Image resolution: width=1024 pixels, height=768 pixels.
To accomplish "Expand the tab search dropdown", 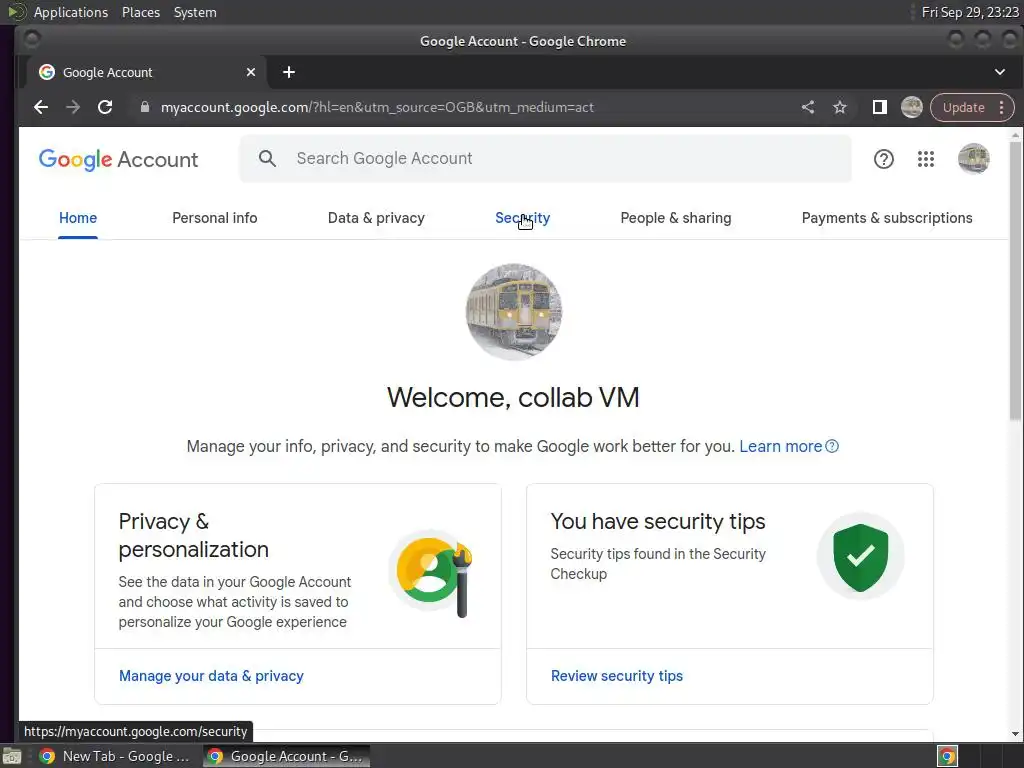I will pos(999,72).
